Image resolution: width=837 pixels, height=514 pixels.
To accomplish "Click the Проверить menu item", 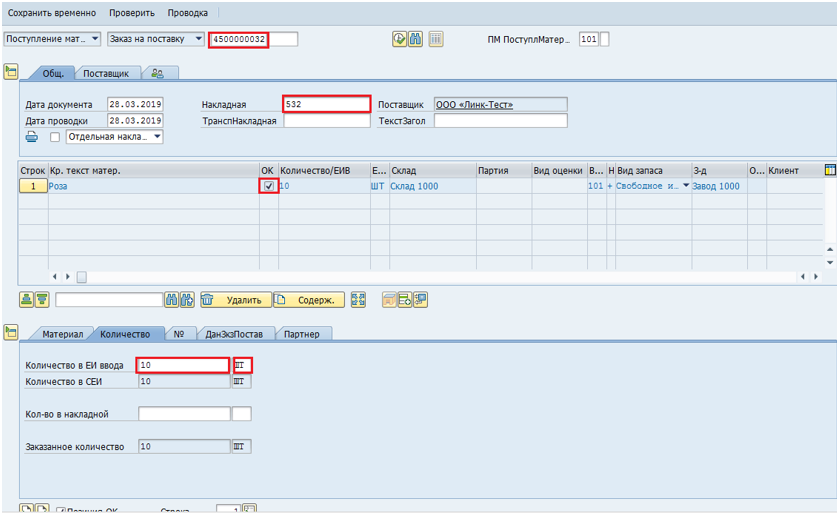I will pos(132,13).
